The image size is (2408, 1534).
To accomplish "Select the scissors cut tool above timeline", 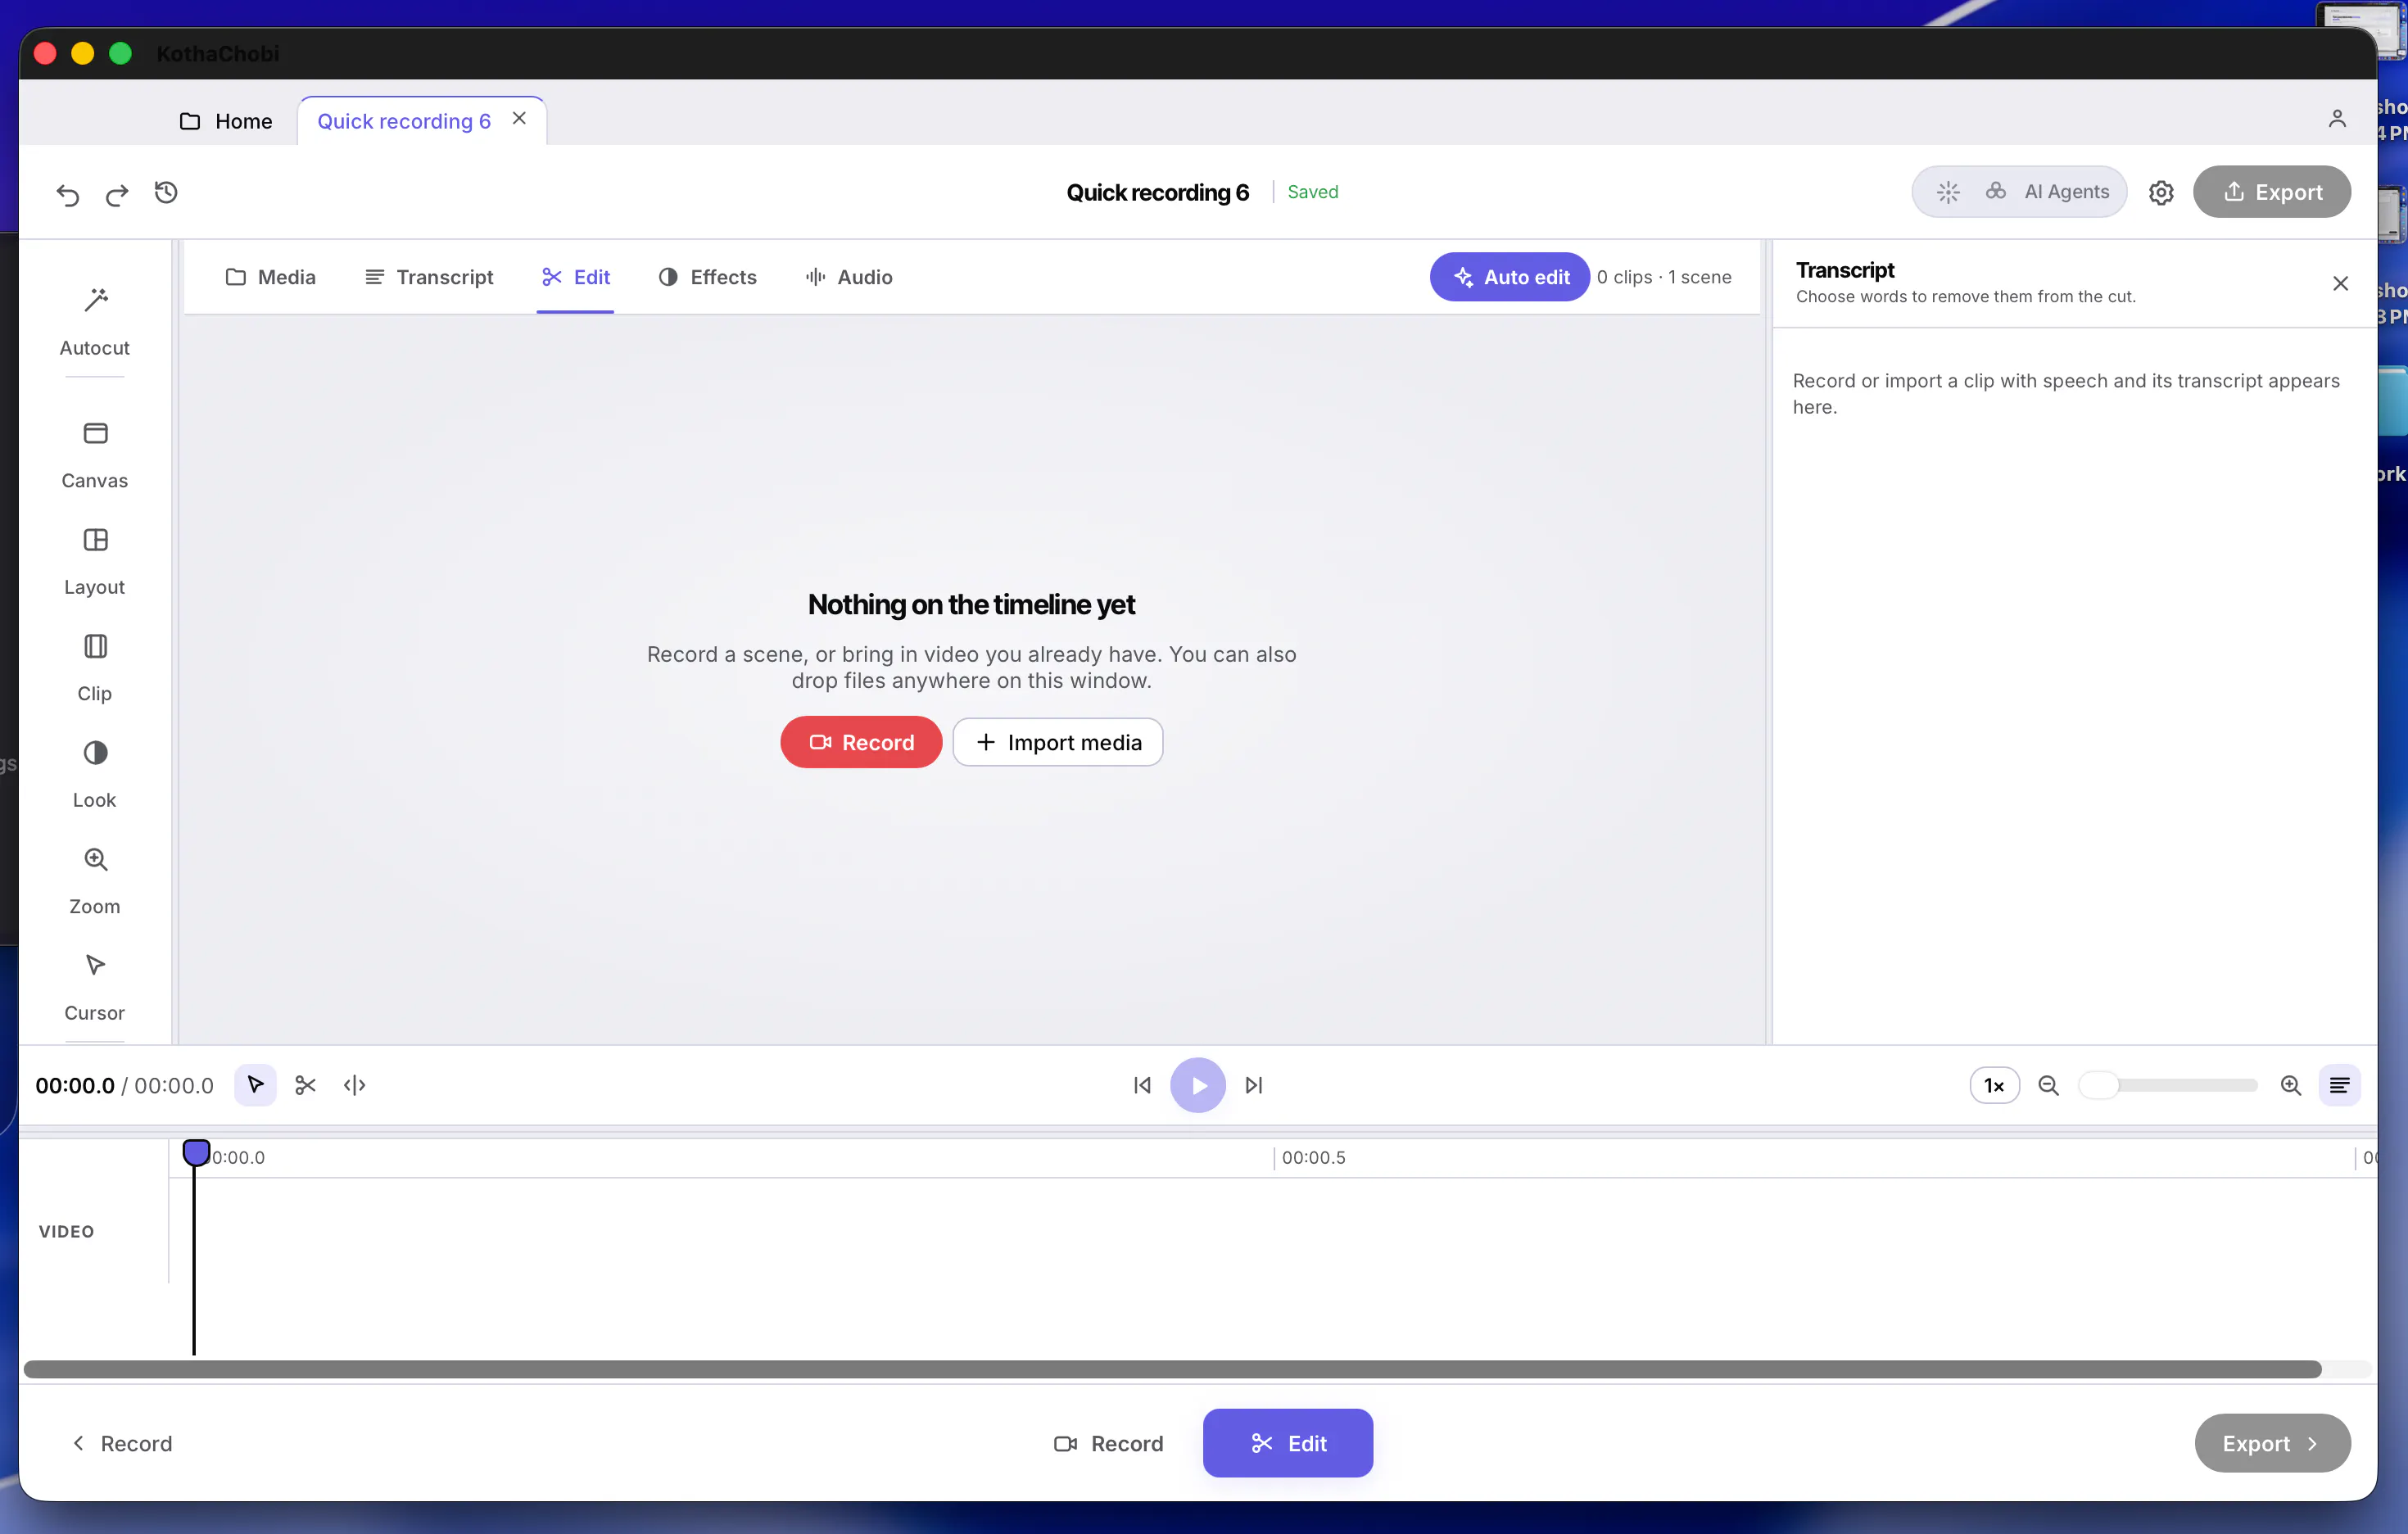I will (x=306, y=1085).
